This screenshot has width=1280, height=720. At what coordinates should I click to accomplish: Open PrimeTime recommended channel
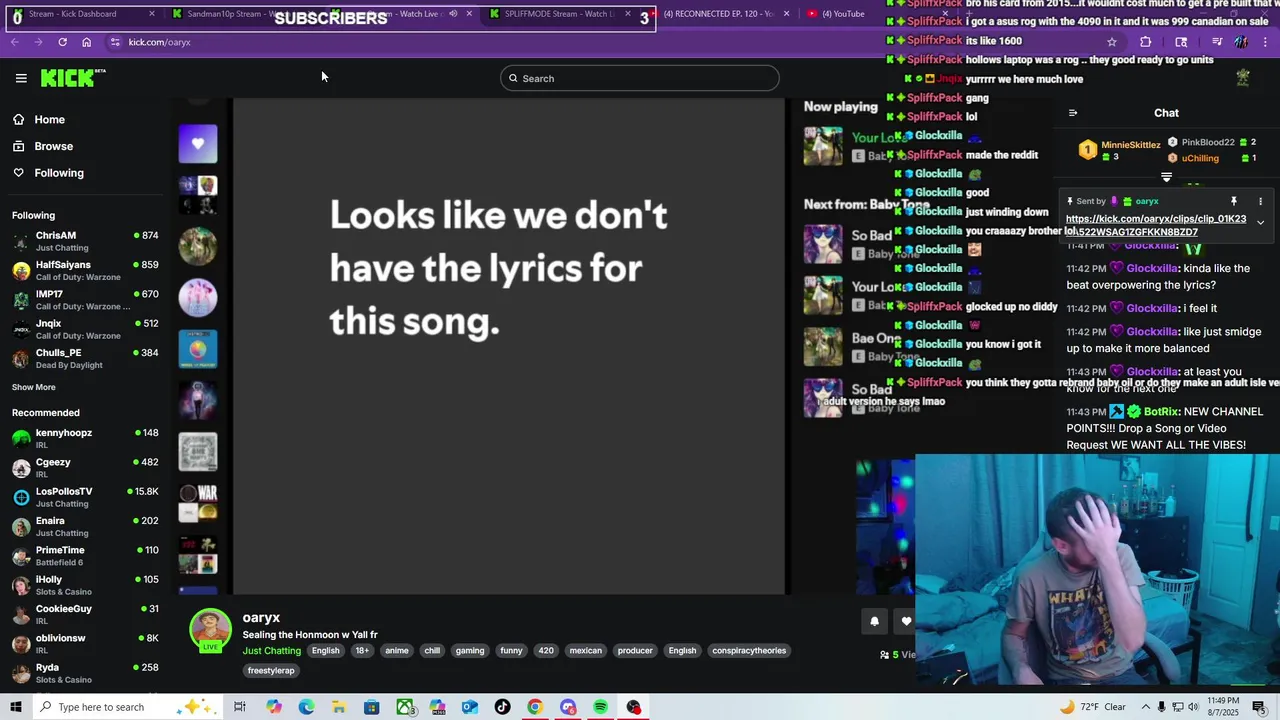pyautogui.click(x=85, y=556)
